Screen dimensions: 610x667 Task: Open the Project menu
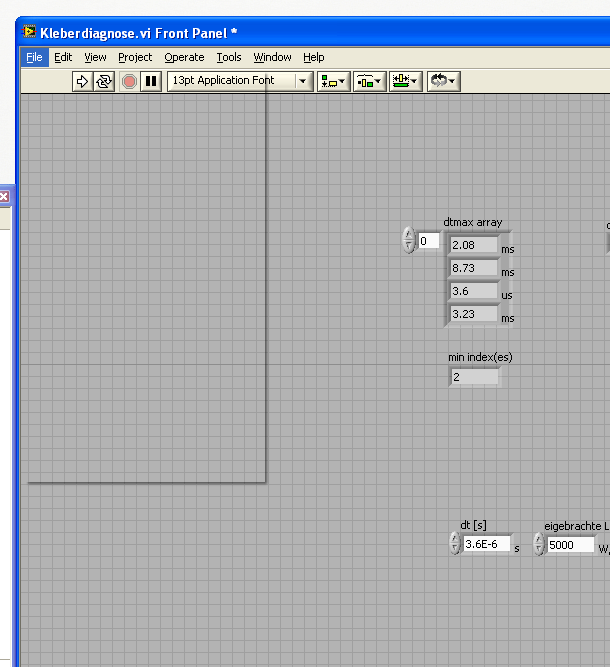(x=135, y=57)
